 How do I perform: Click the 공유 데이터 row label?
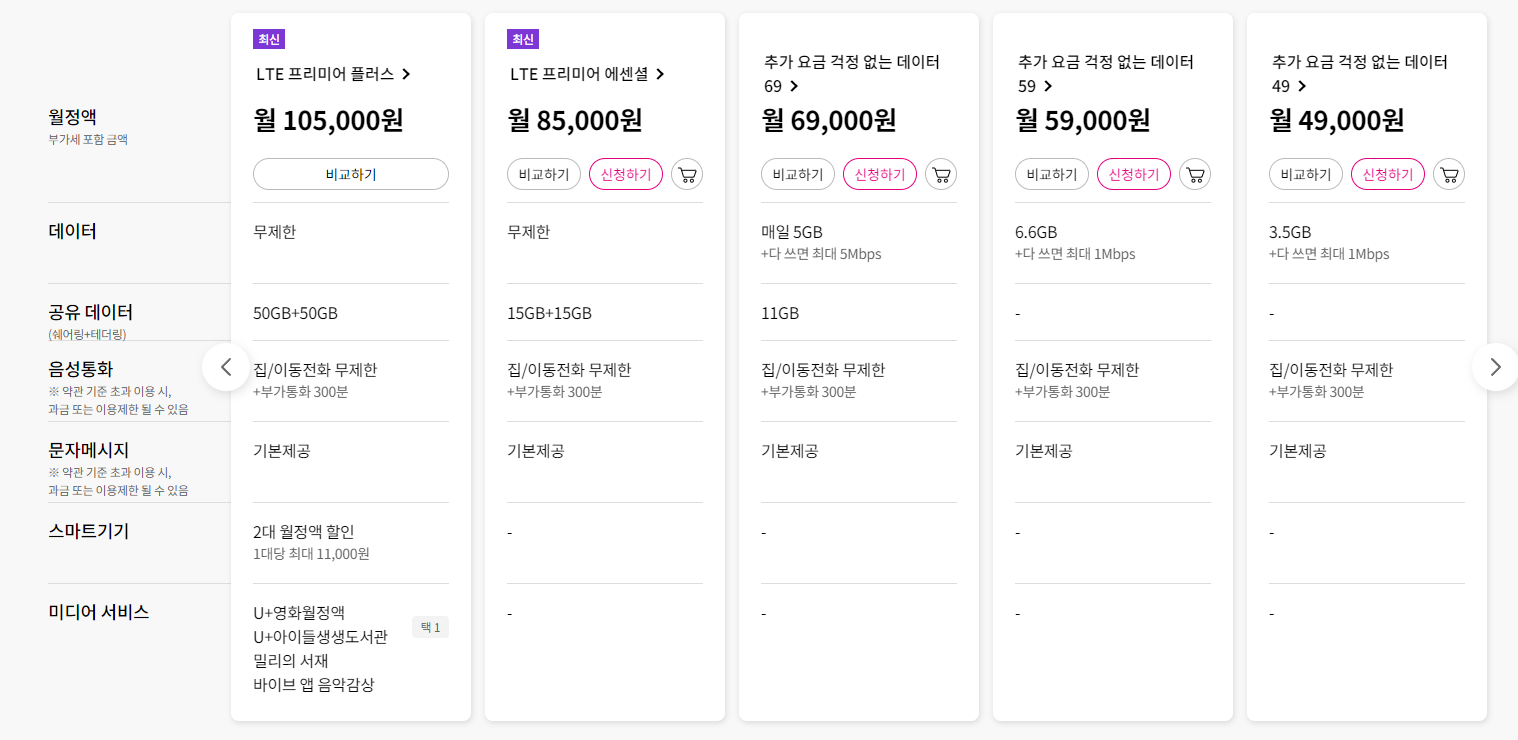(91, 312)
